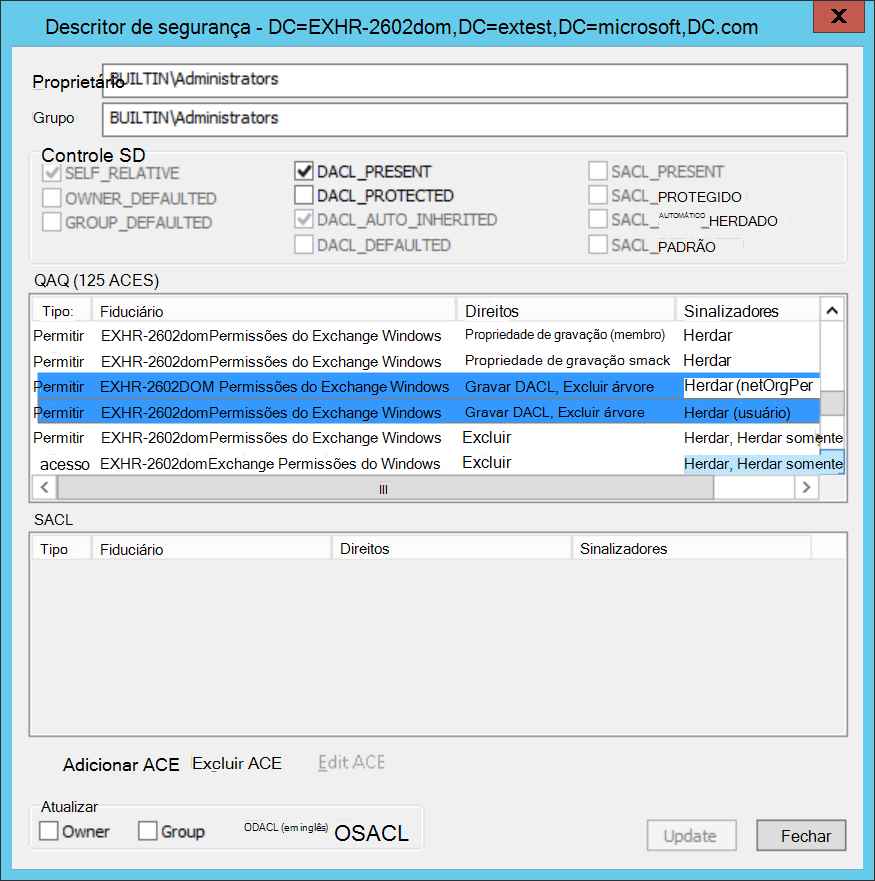Toggle the SACL automático herdado checkbox
The image size is (875, 881).
click(x=598, y=219)
